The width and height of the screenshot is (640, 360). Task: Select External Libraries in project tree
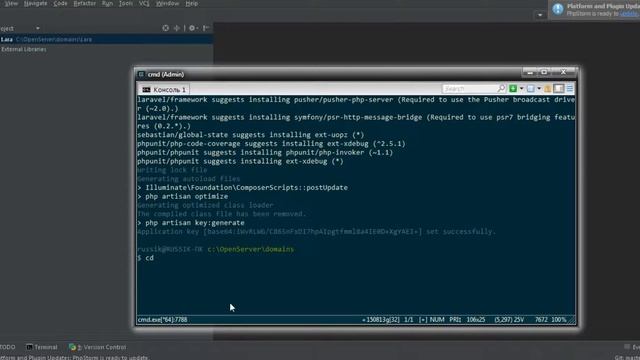(x=24, y=49)
